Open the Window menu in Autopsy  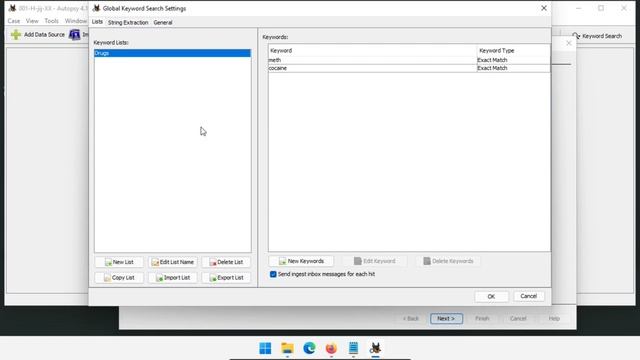(x=76, y=21)
